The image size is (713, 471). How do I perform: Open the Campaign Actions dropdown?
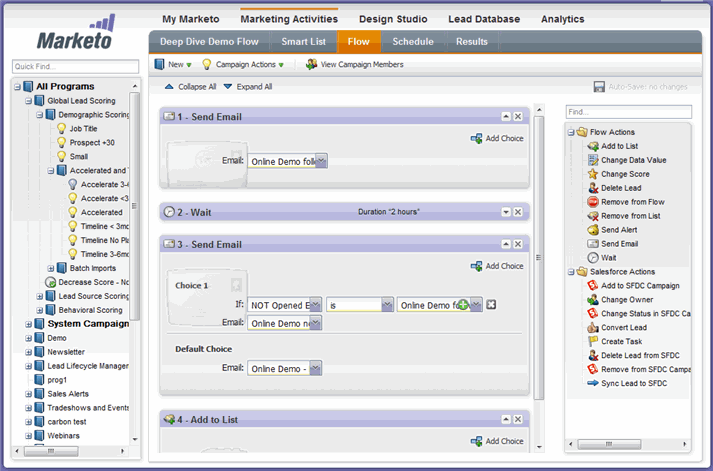pos(245,64)
